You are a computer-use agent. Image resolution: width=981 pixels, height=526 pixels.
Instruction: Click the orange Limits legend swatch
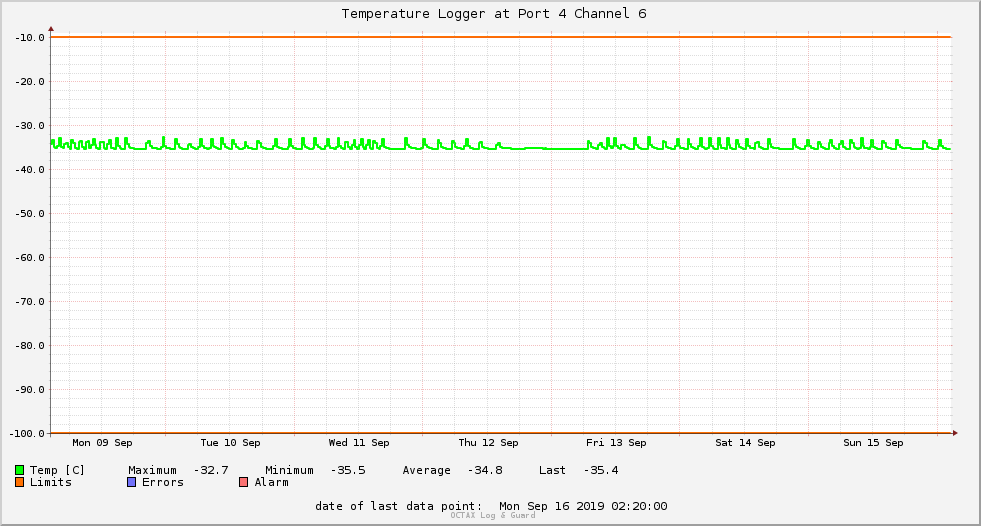(19, 482)
